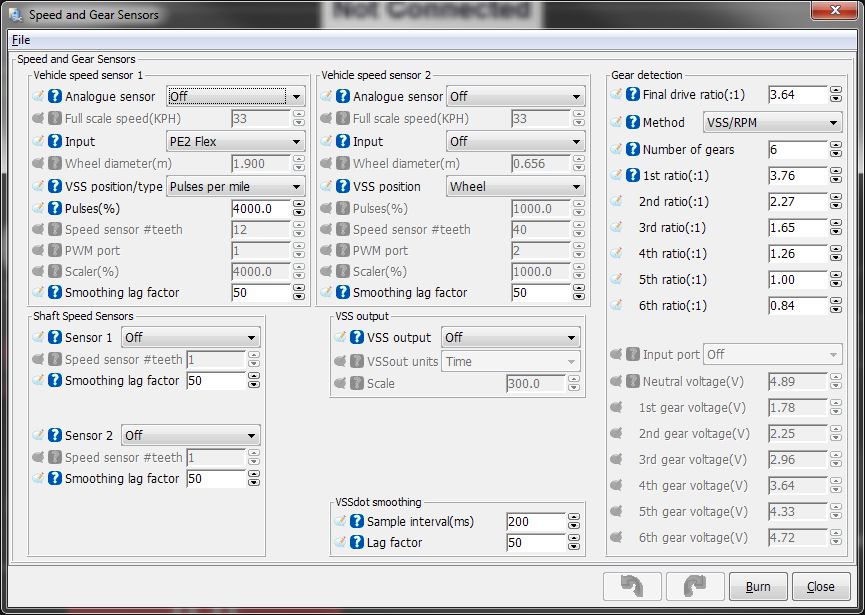The image size is (865, 615).
Task: Click the 5th ratio field 1.00
Action: click(798, 279)
